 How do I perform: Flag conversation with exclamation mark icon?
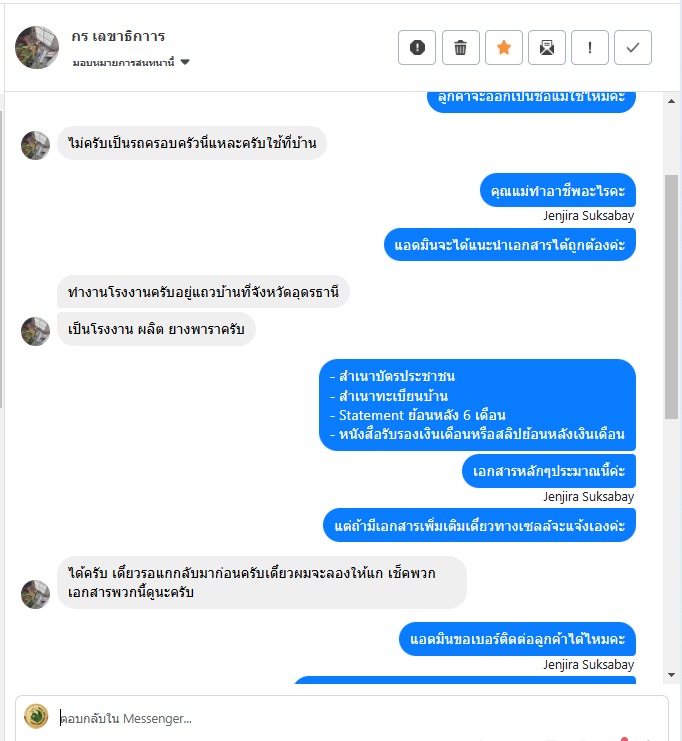pos(590,47)
